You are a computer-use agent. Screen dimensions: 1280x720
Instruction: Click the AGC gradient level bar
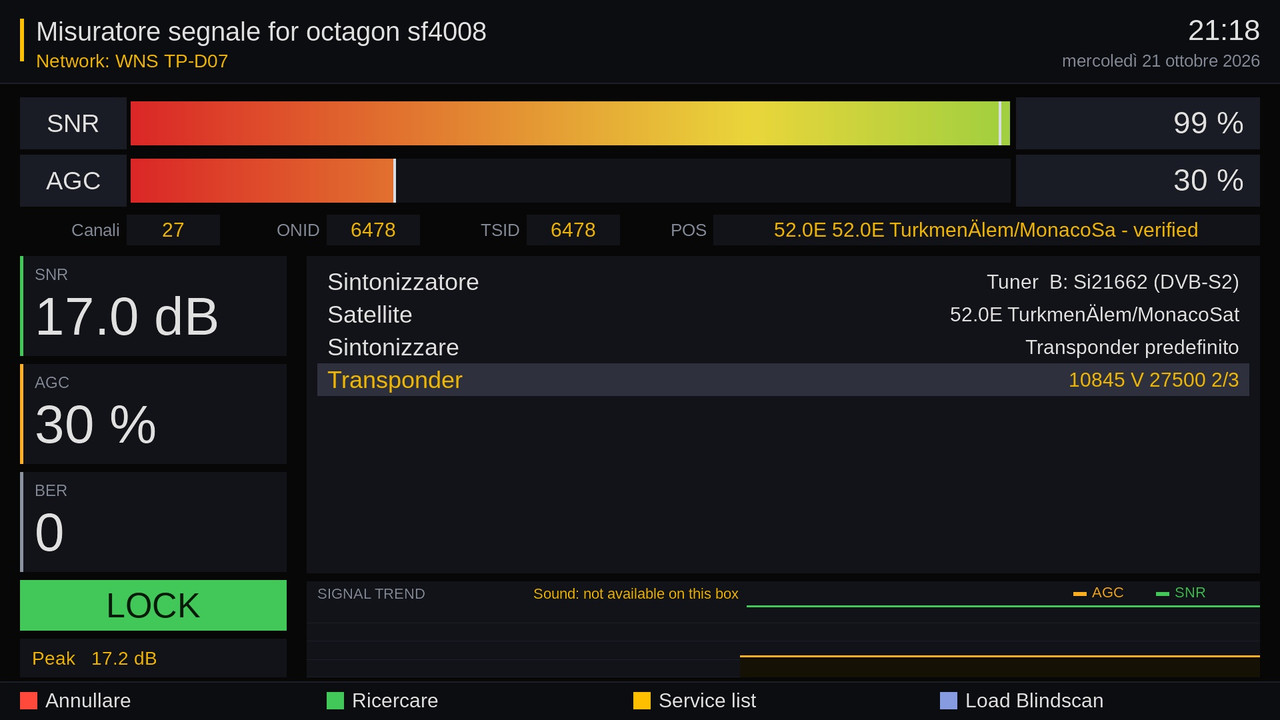(570, 180)
